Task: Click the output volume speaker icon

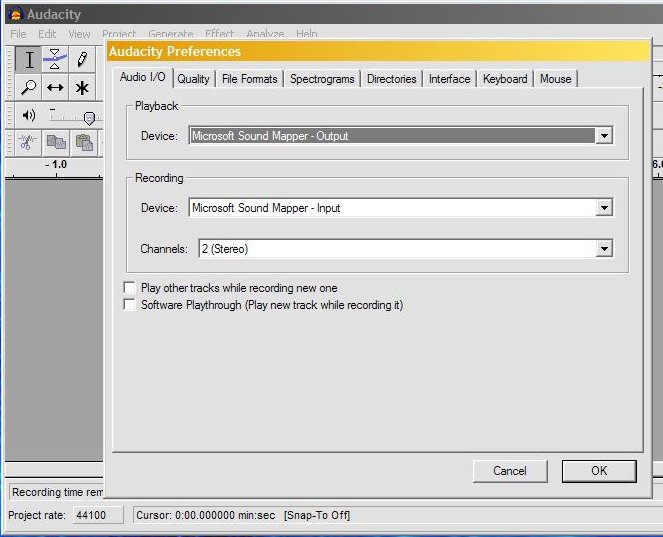Action: pyautogui.click(x=29, y=115)
